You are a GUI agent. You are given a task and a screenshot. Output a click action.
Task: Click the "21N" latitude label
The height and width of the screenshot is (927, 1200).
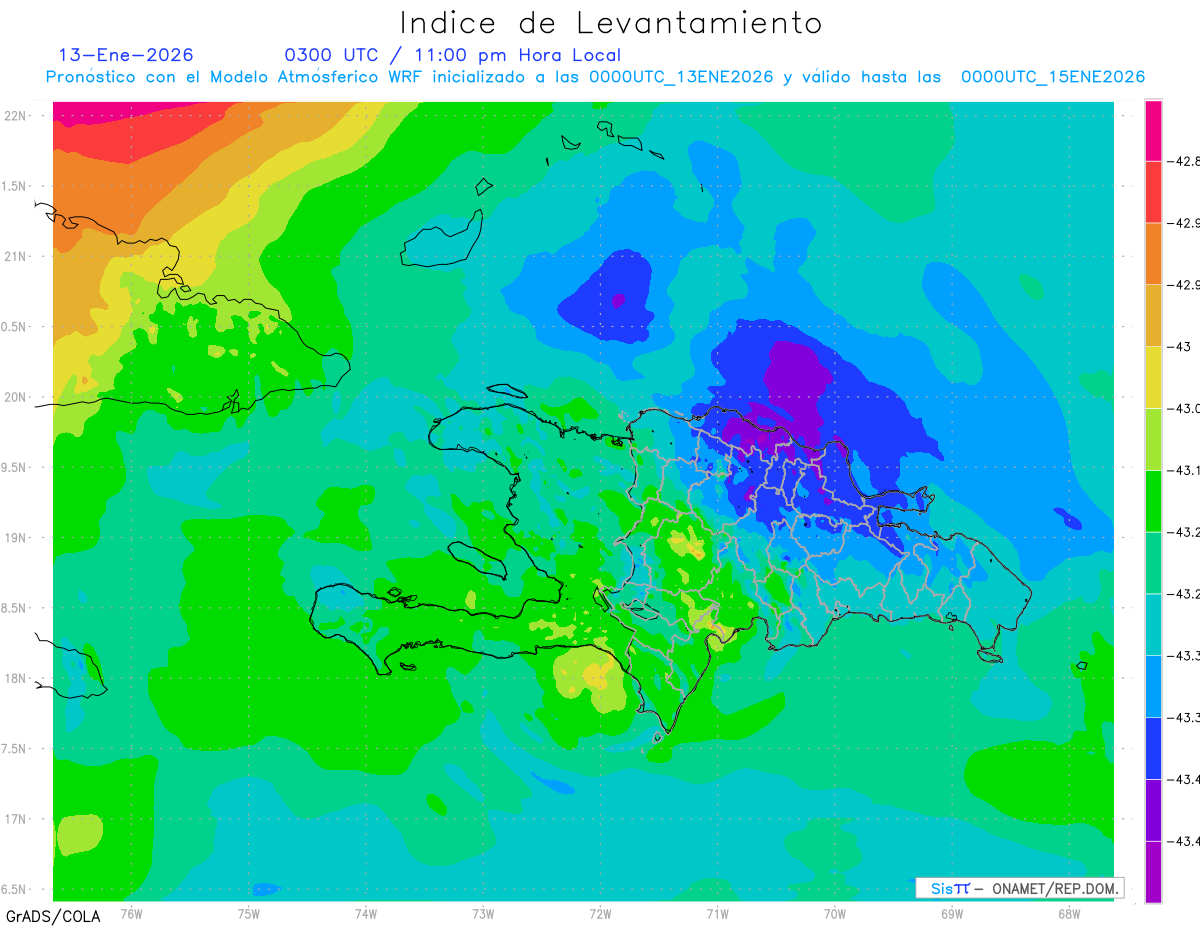click(x=17, y=256)
